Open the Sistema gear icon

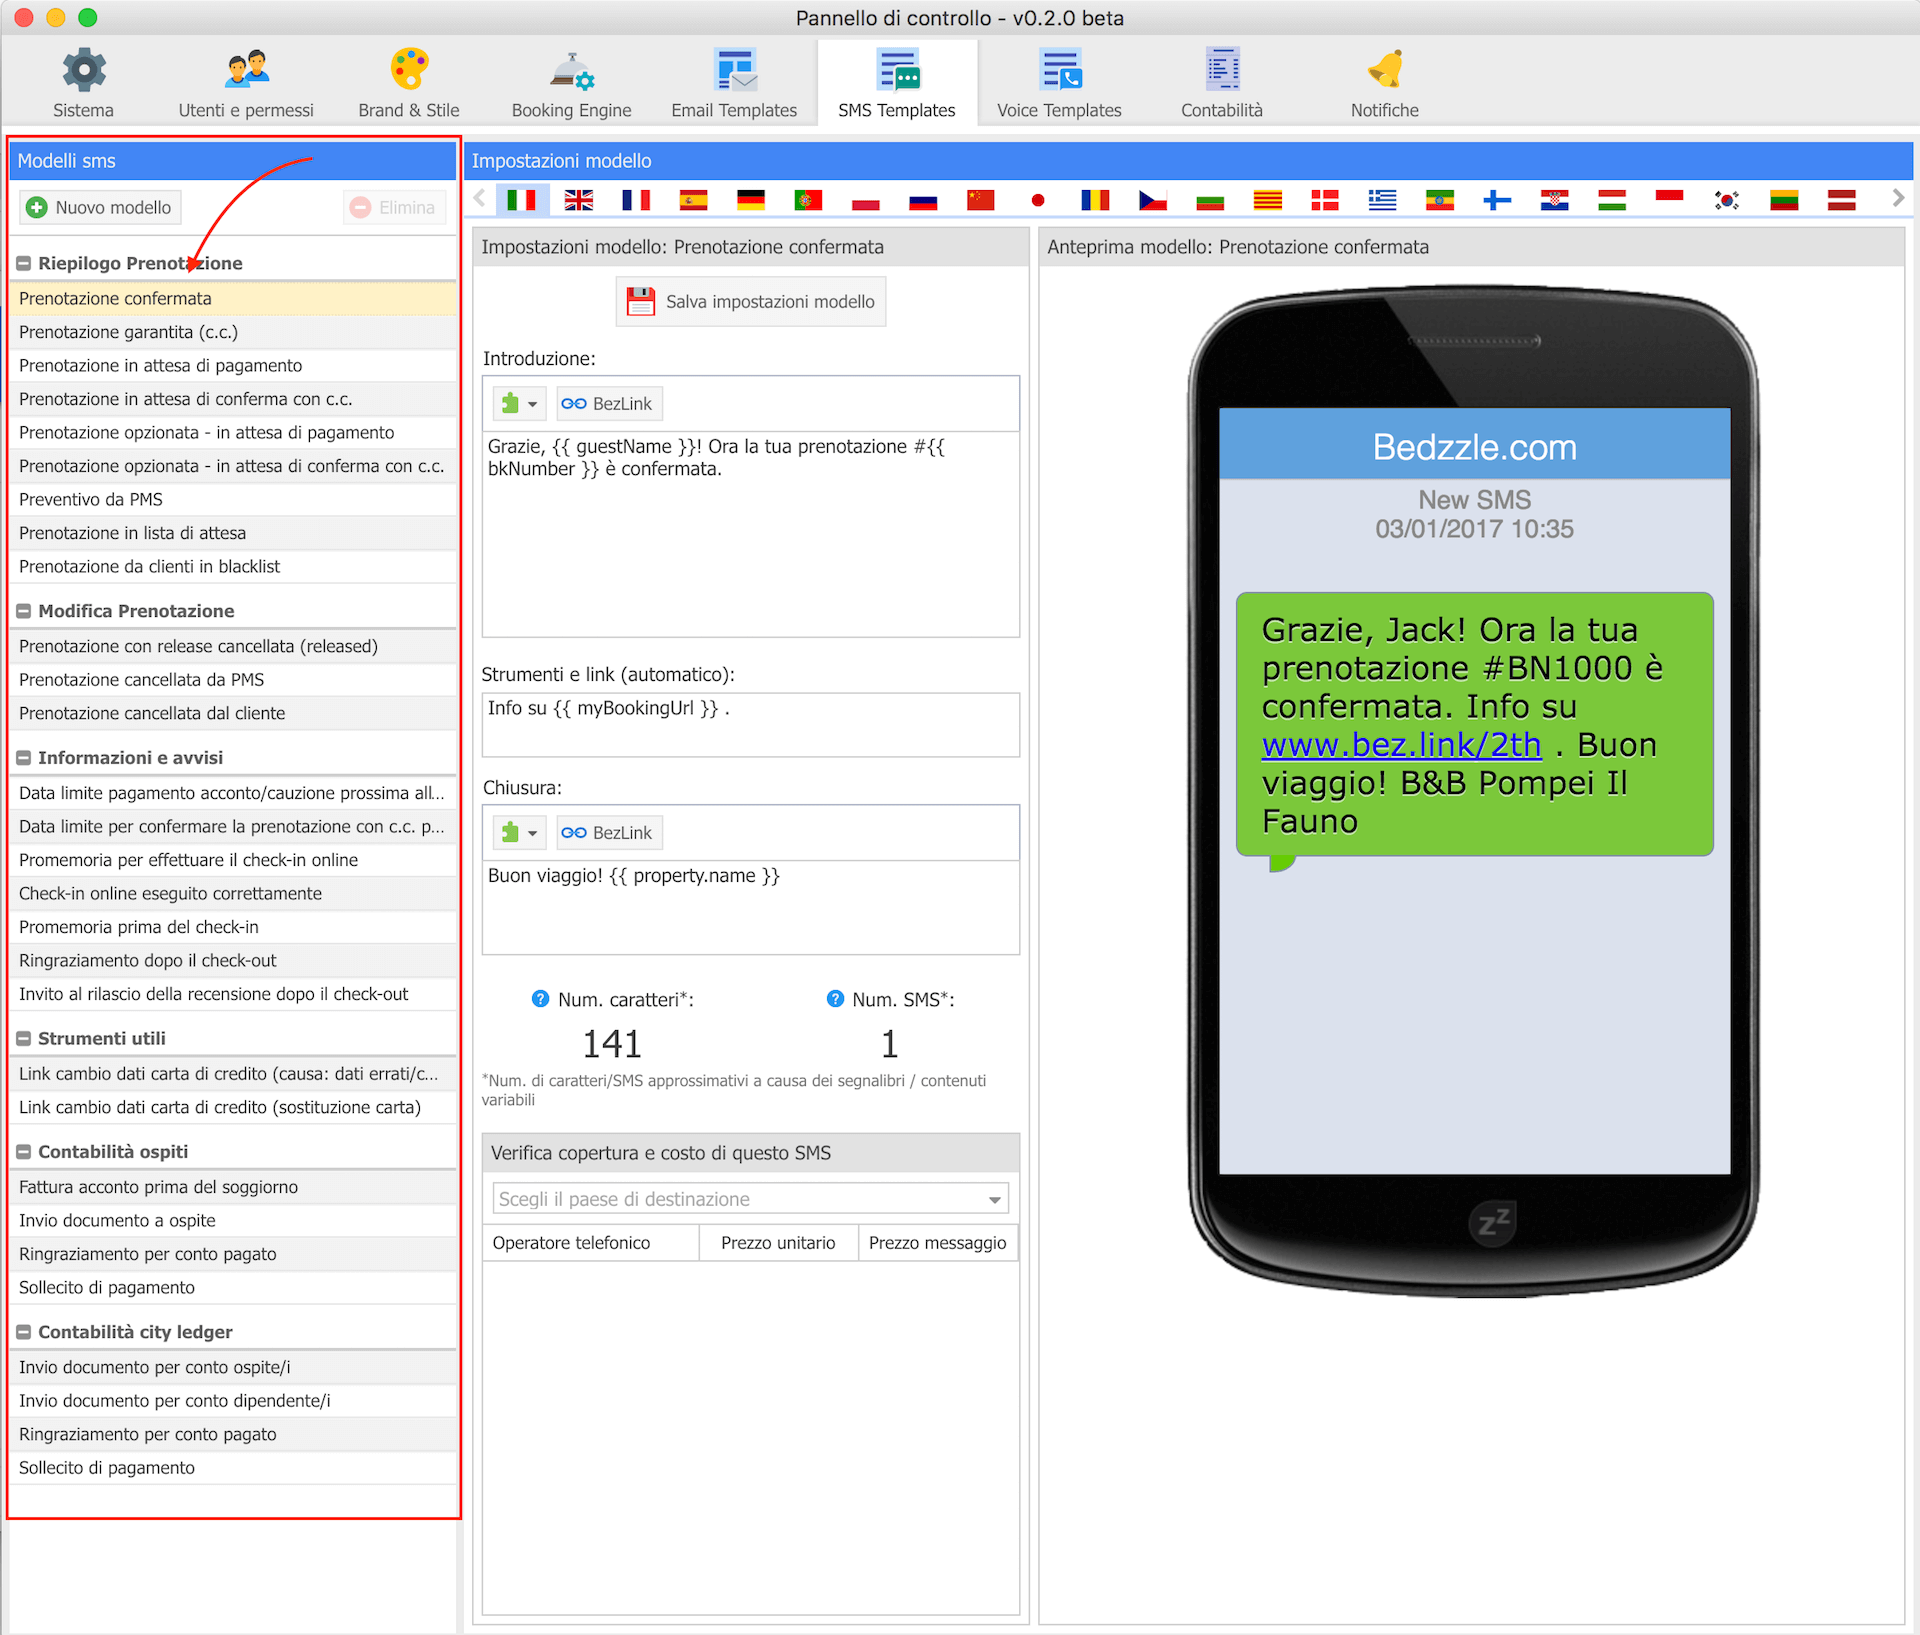pos(84,71)
